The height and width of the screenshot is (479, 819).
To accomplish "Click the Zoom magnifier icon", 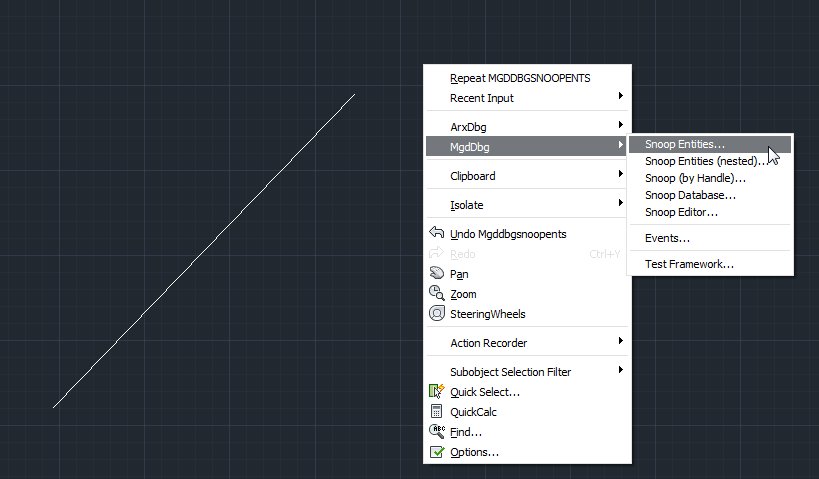I will click(x=437, y=293).
